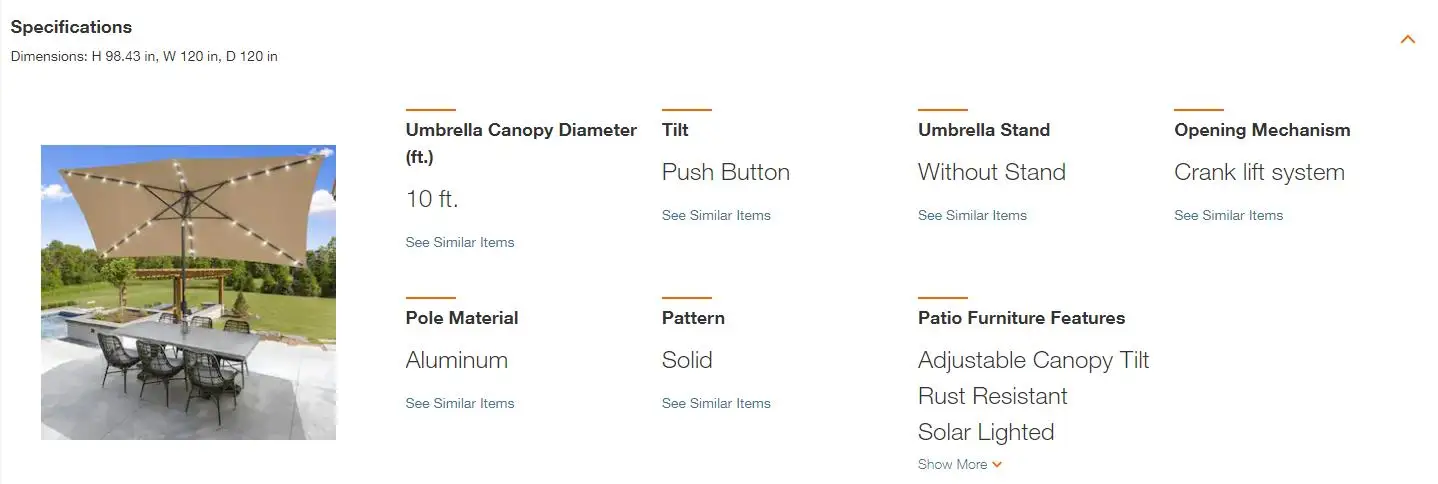Open See Similar Items under Opening Mechanism
Viewport: 1438px width, 484px height.
(x=1228, y=215)
